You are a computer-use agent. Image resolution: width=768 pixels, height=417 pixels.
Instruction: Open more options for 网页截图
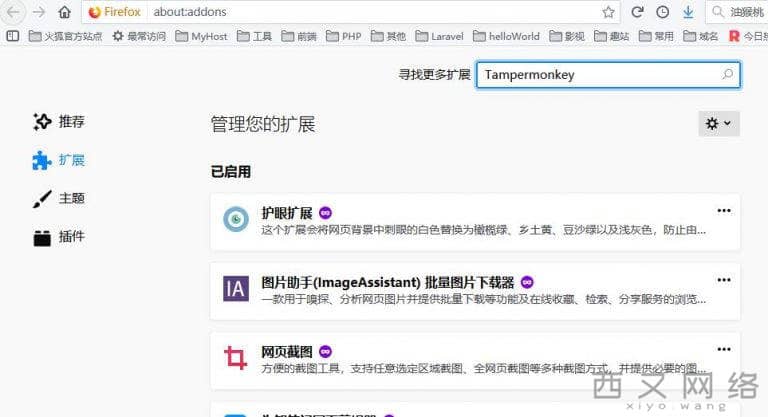click(x=724, y=350)
